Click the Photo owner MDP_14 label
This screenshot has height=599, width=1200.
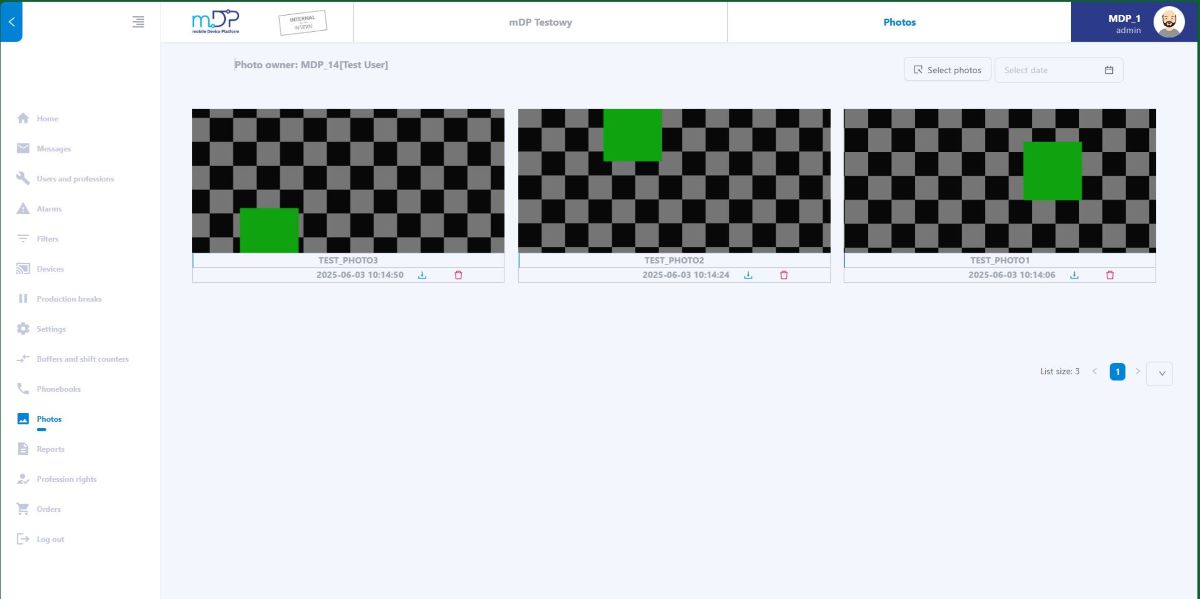[311, 65]
